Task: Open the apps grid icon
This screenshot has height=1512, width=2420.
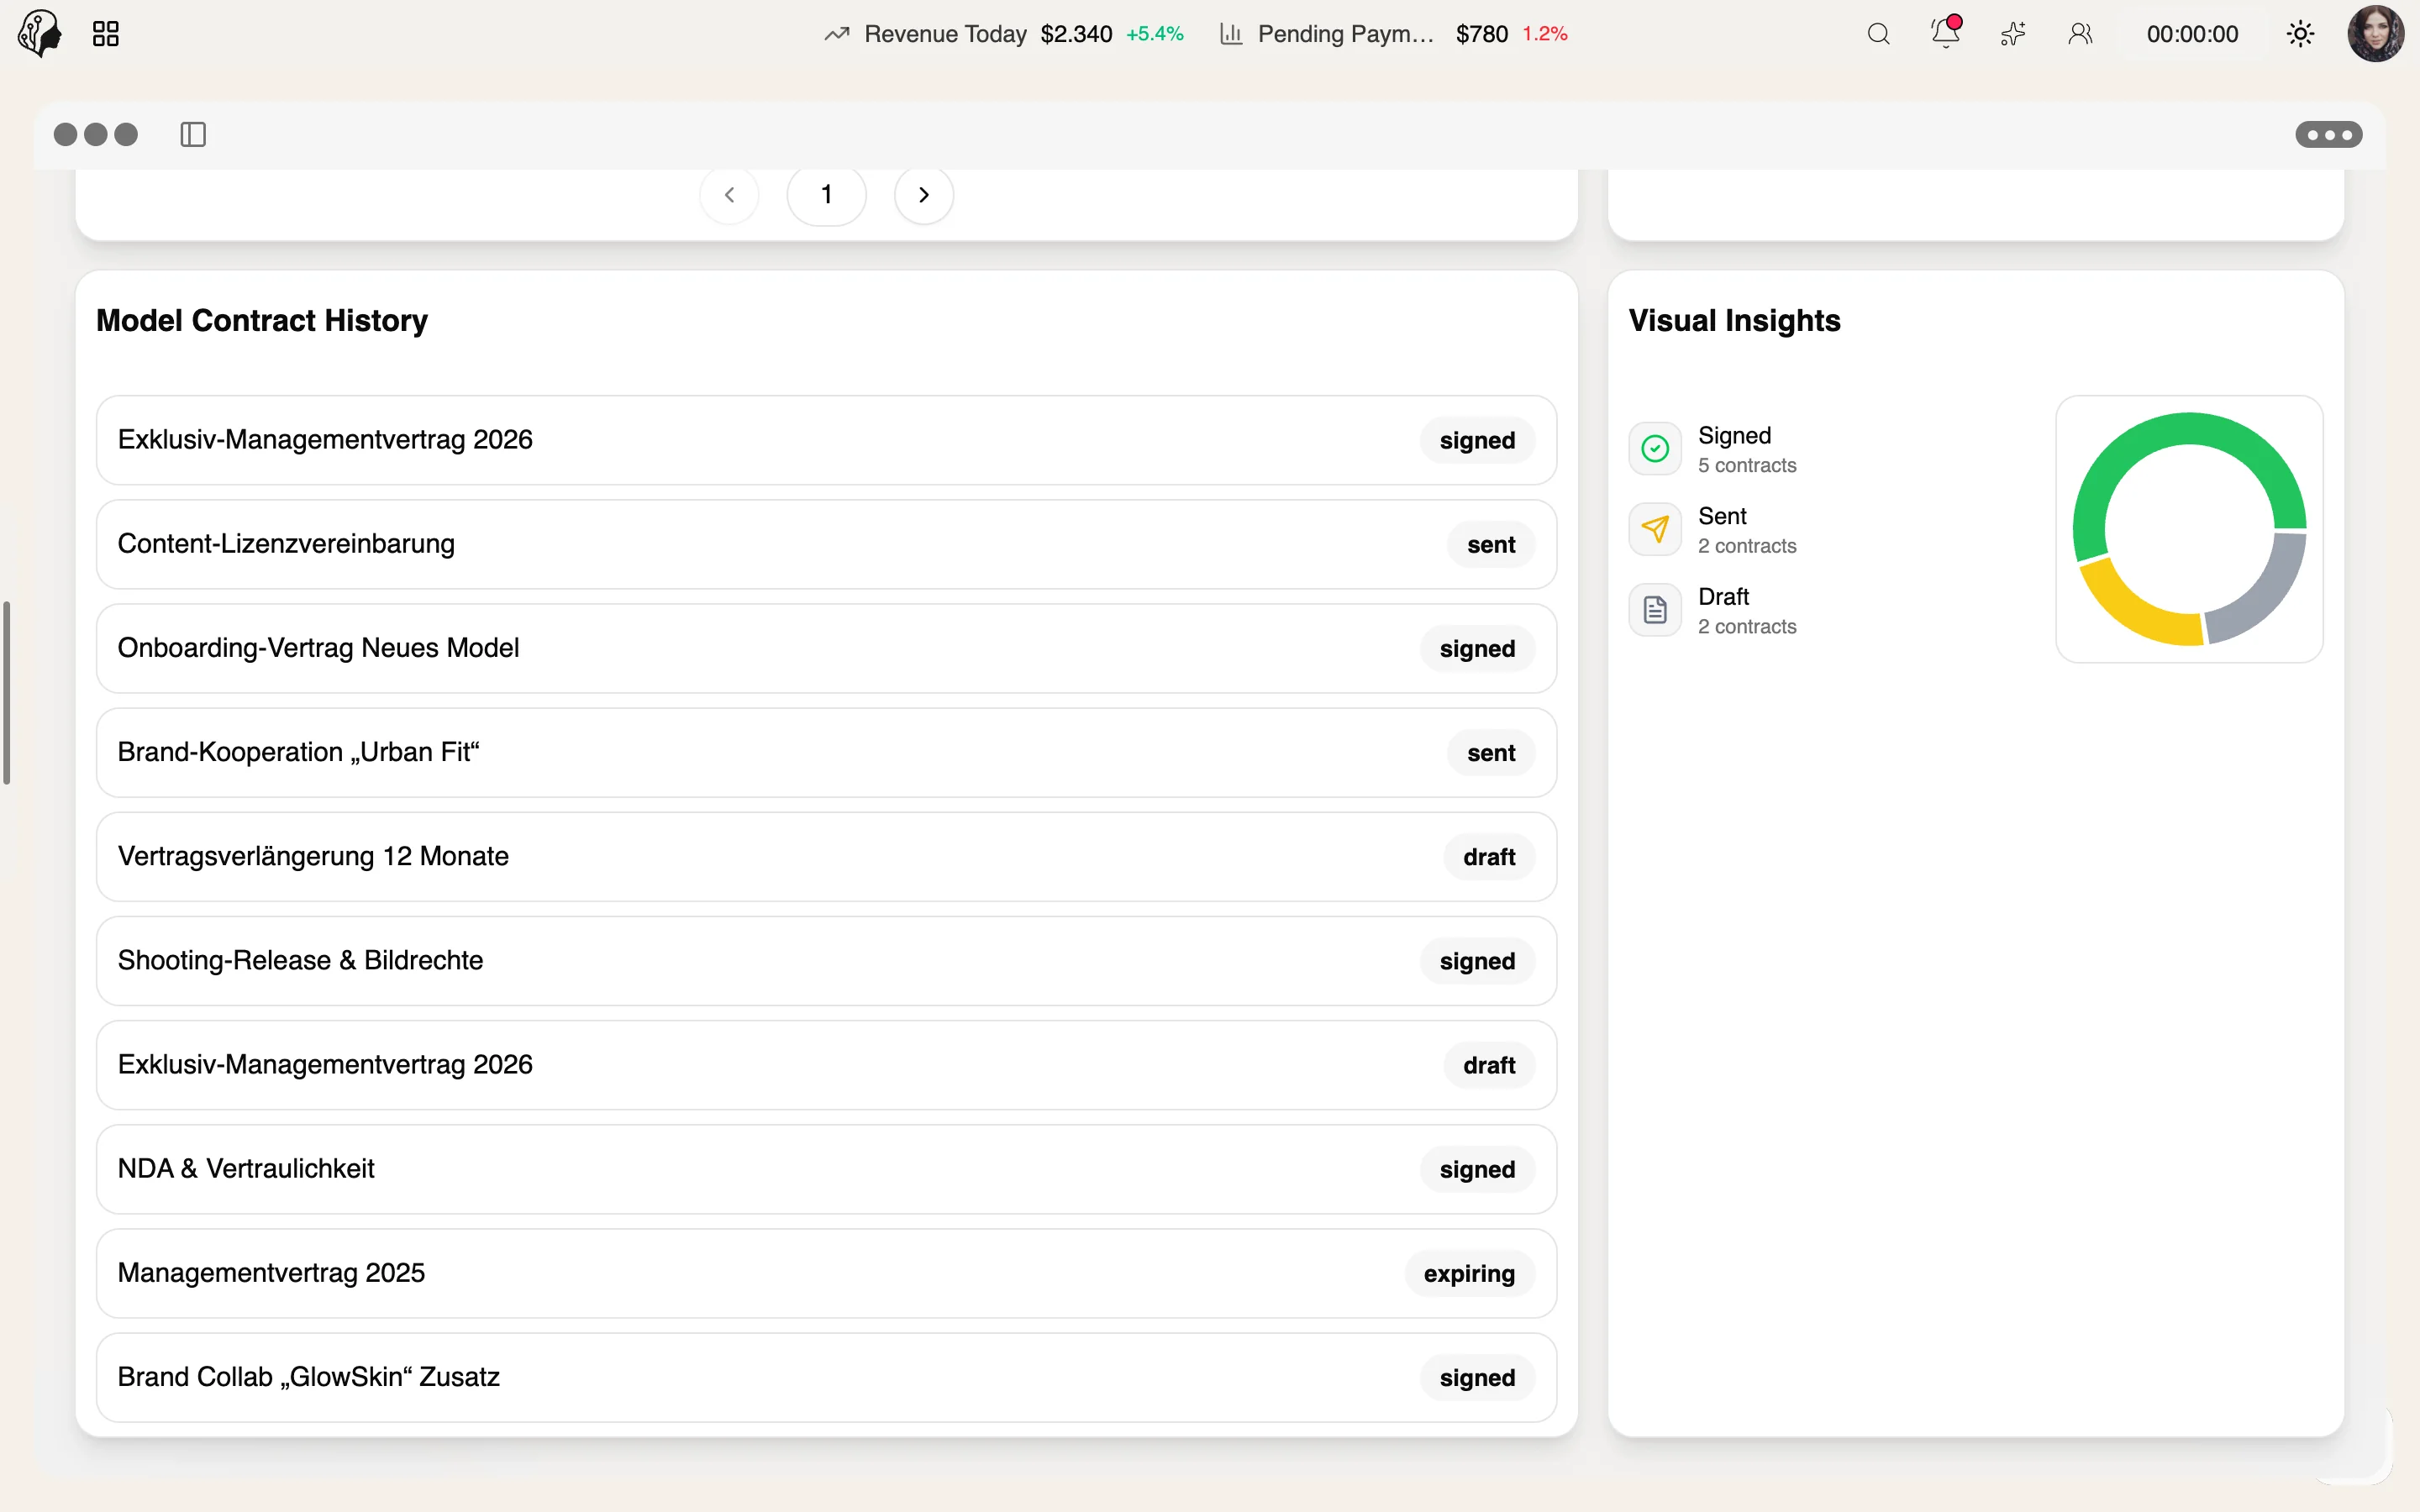Action: pyautogui.click(x=105, y=34)
